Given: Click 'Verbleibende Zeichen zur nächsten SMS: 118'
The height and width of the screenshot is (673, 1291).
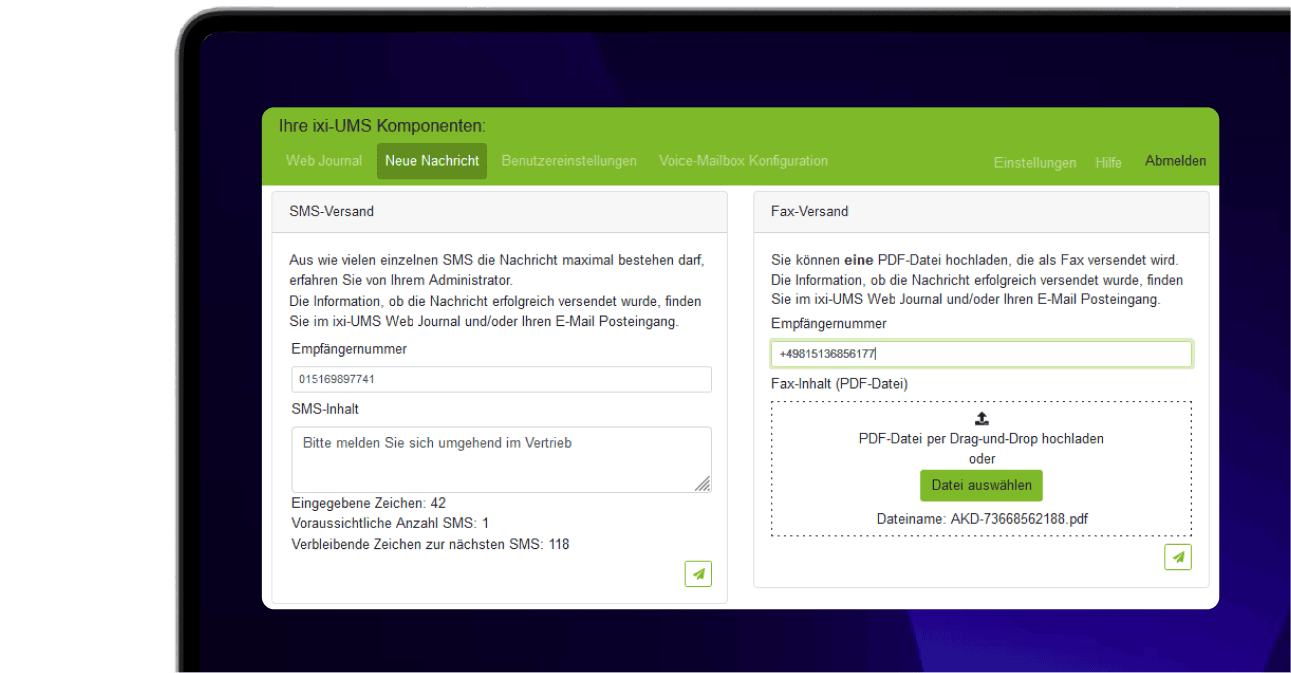Looking at the screenshot, I should (x=430, y=544).
